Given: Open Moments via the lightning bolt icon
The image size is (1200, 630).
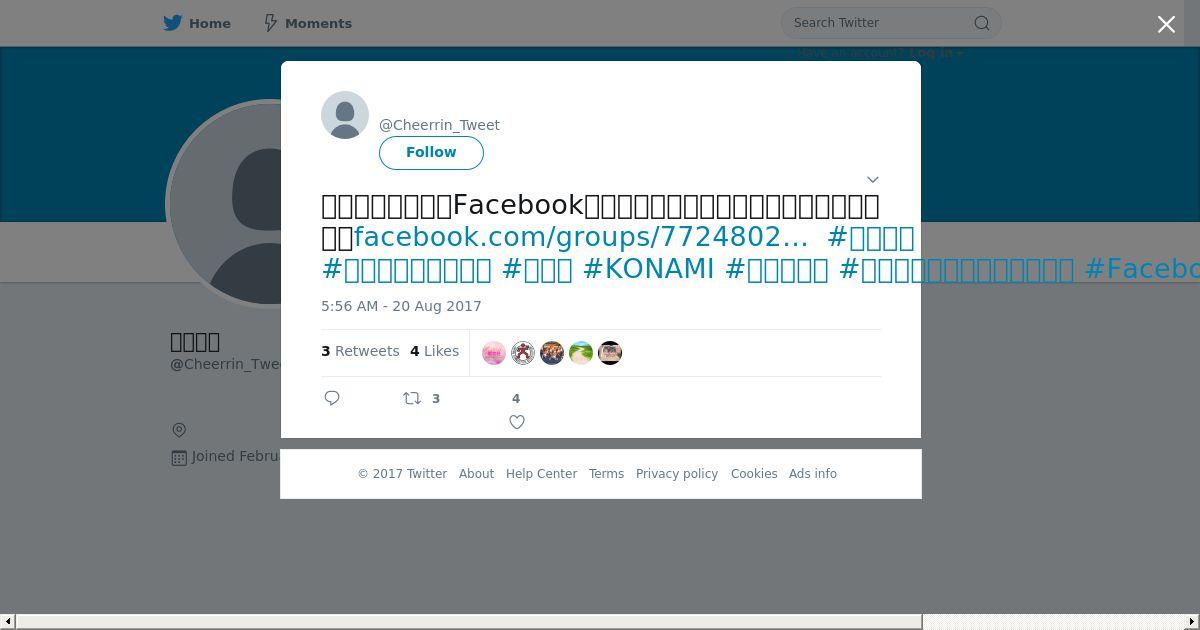Looking at the screenshot, I should (270, 23).
